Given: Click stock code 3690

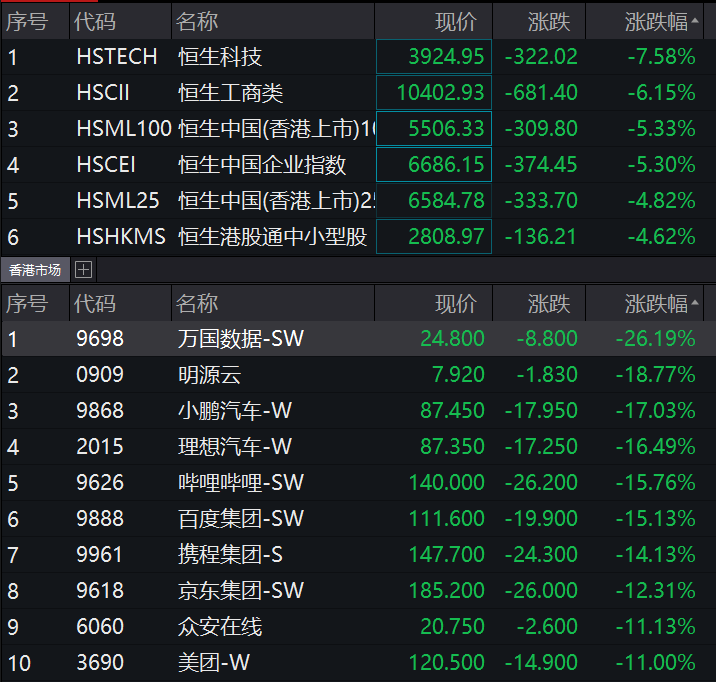Looking at the screenshot, I should click(100, 663).
